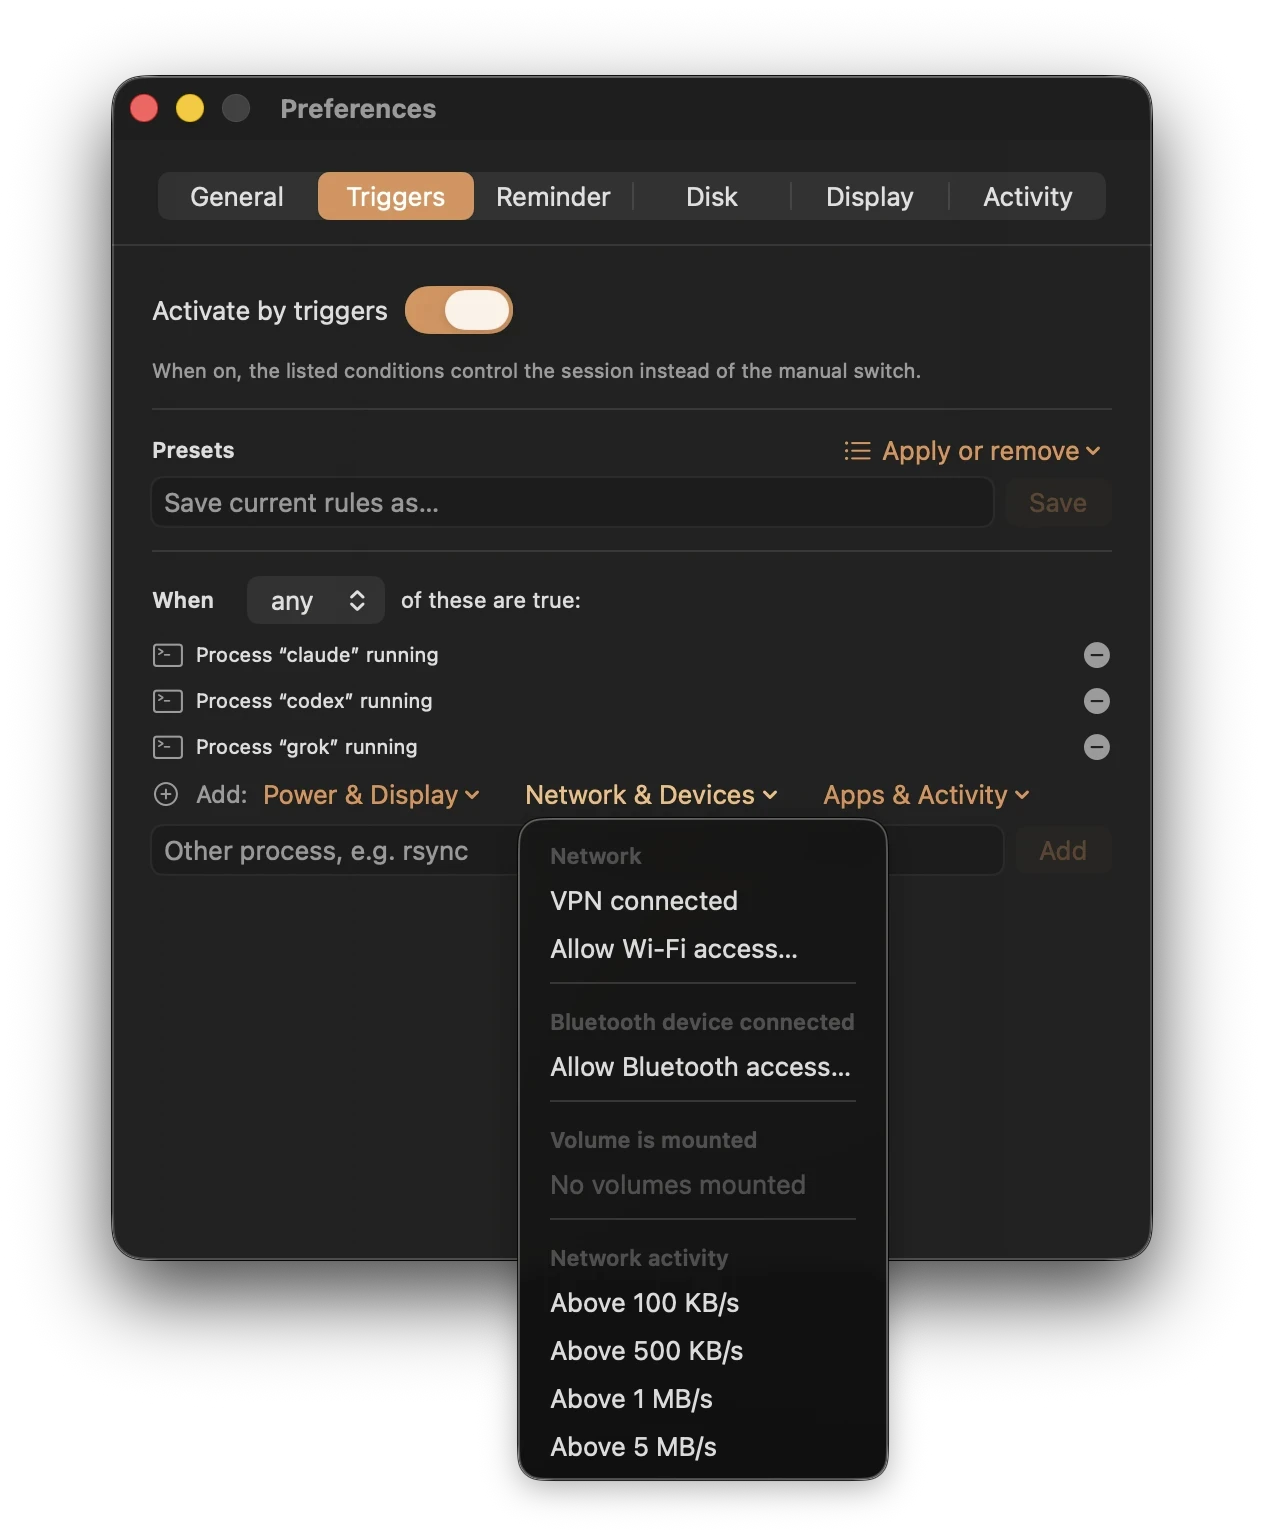Choose Above 1 MB/s network activity
Screen dimensions: 1264x1534
(x=703, y=1399)
